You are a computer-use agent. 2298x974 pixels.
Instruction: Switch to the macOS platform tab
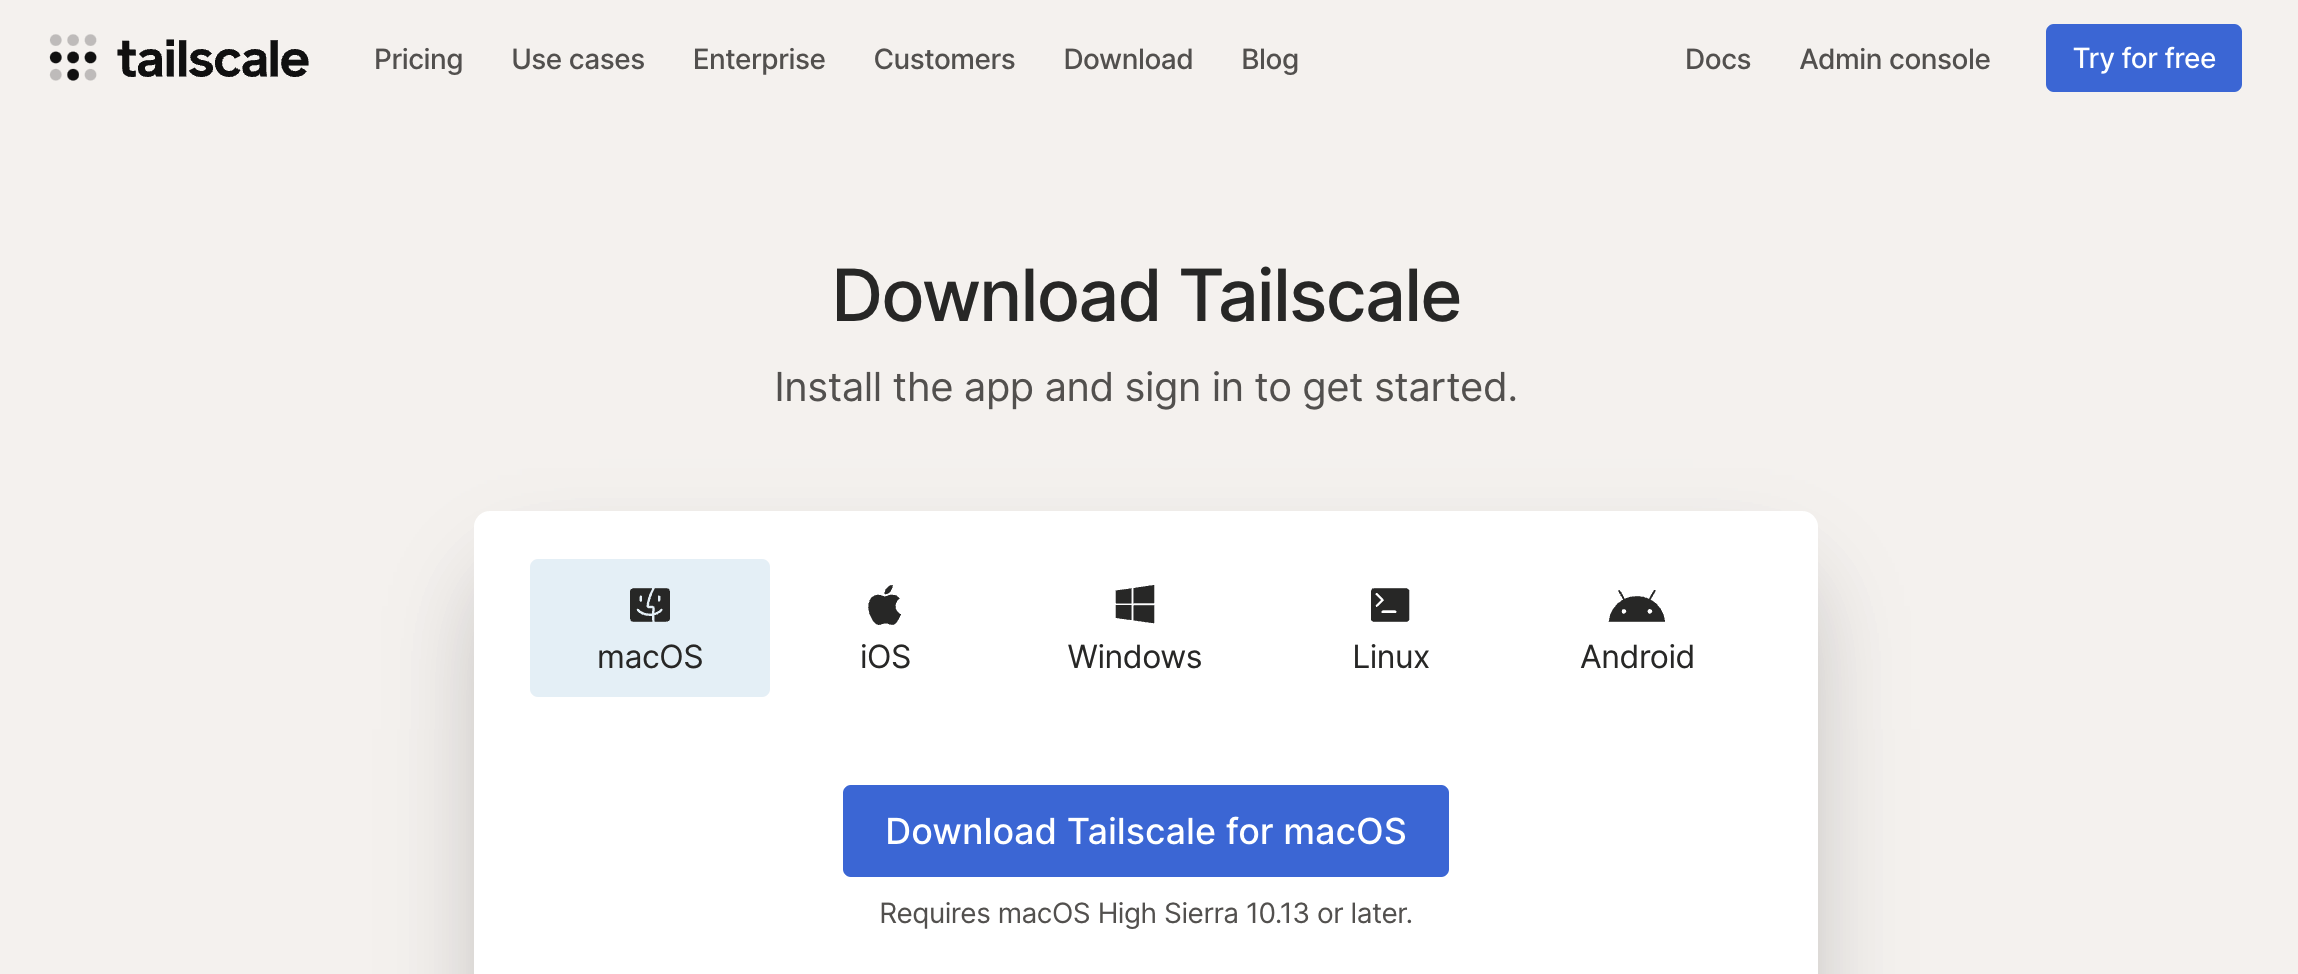coord(650,628)
